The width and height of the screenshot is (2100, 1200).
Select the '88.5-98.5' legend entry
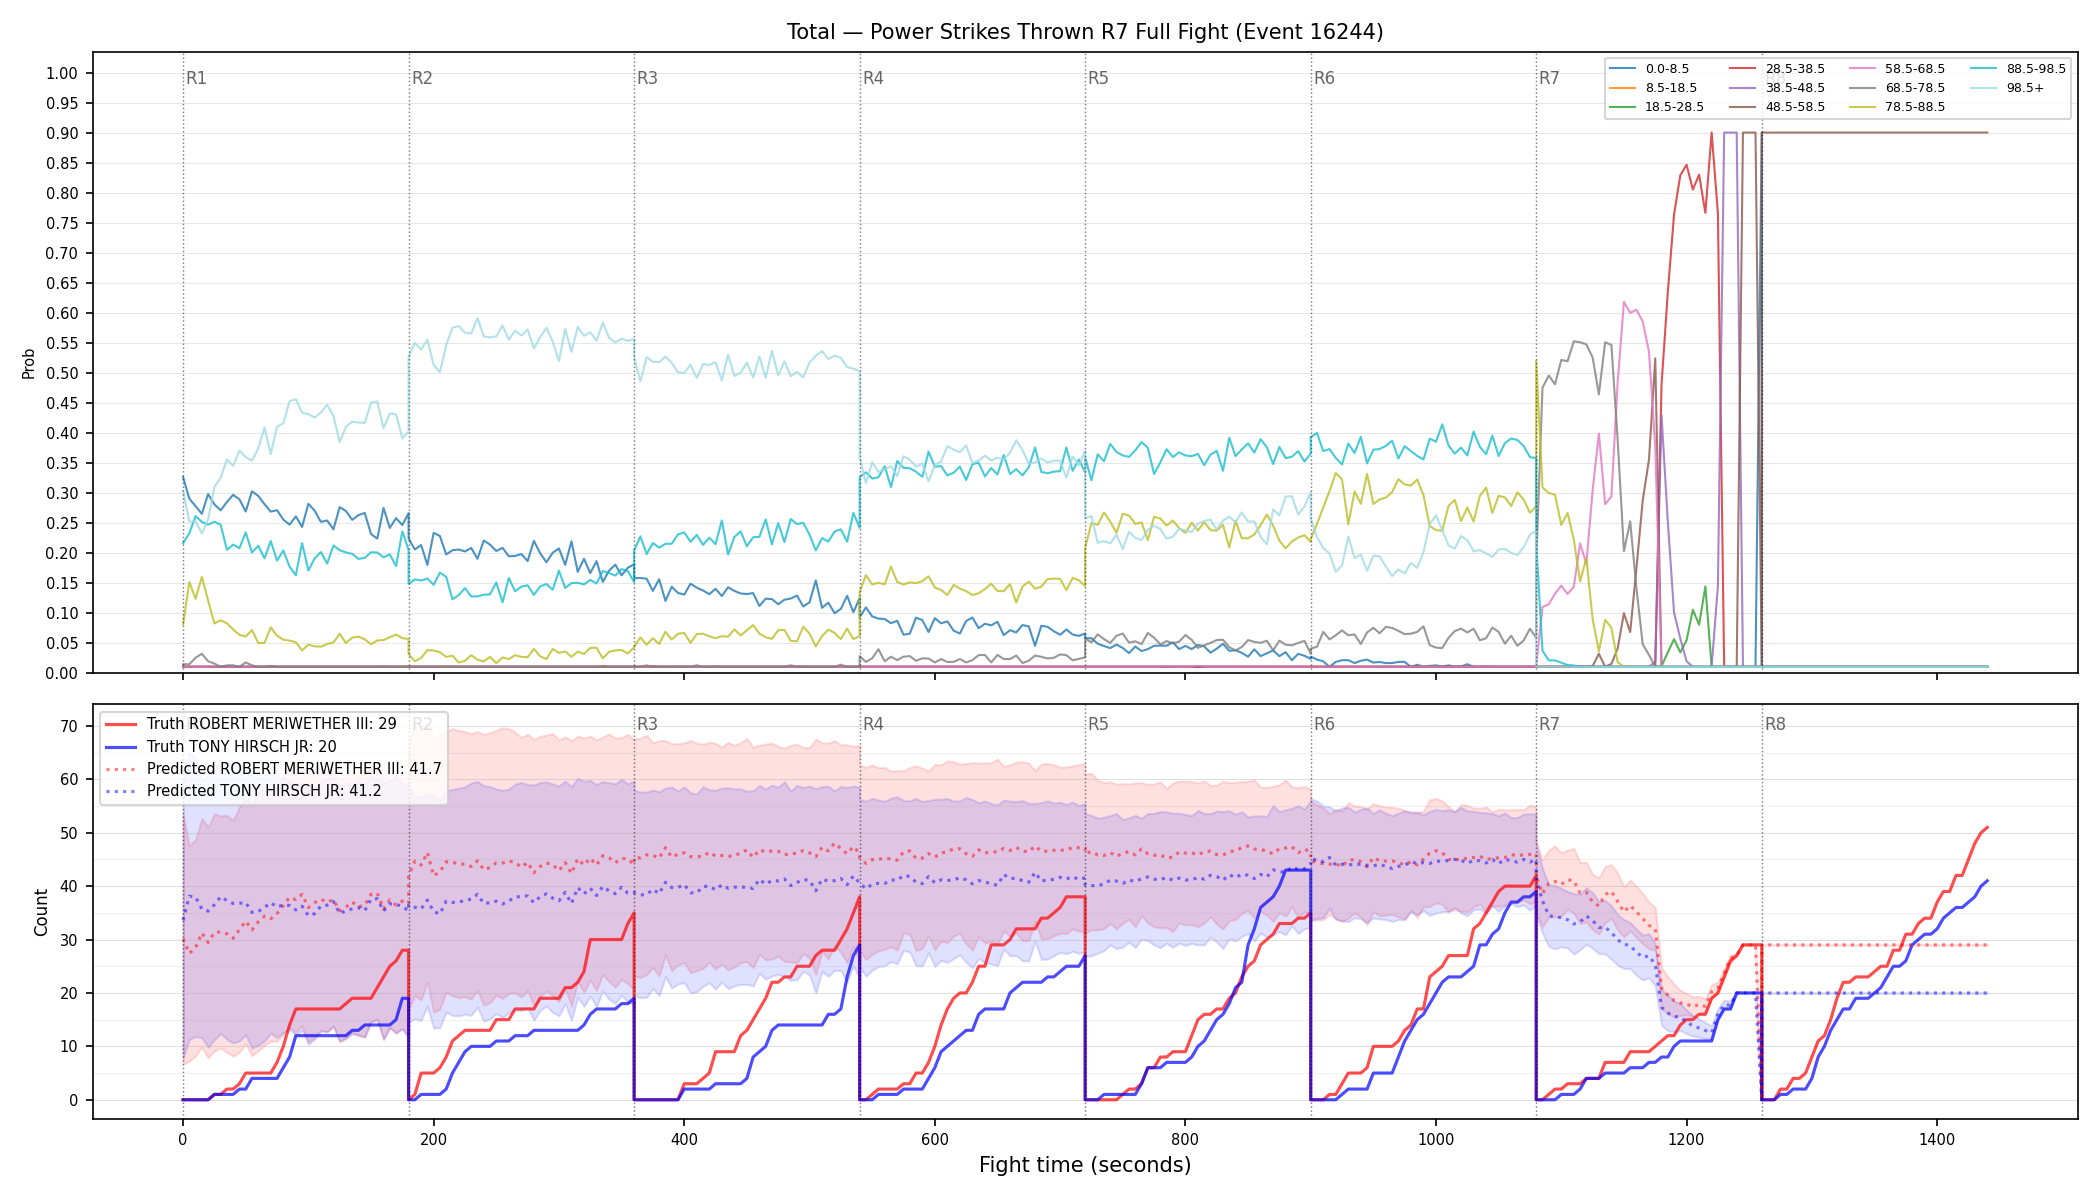[2018, 69]
